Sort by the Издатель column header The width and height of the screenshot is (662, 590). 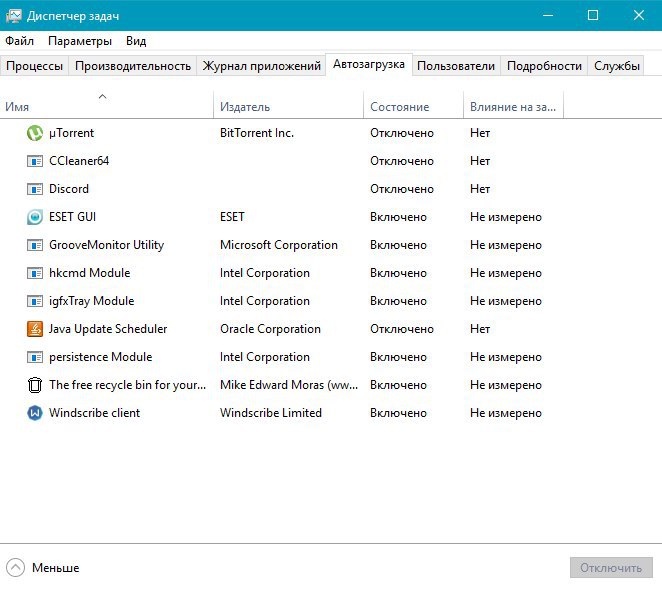coord(288,104)
